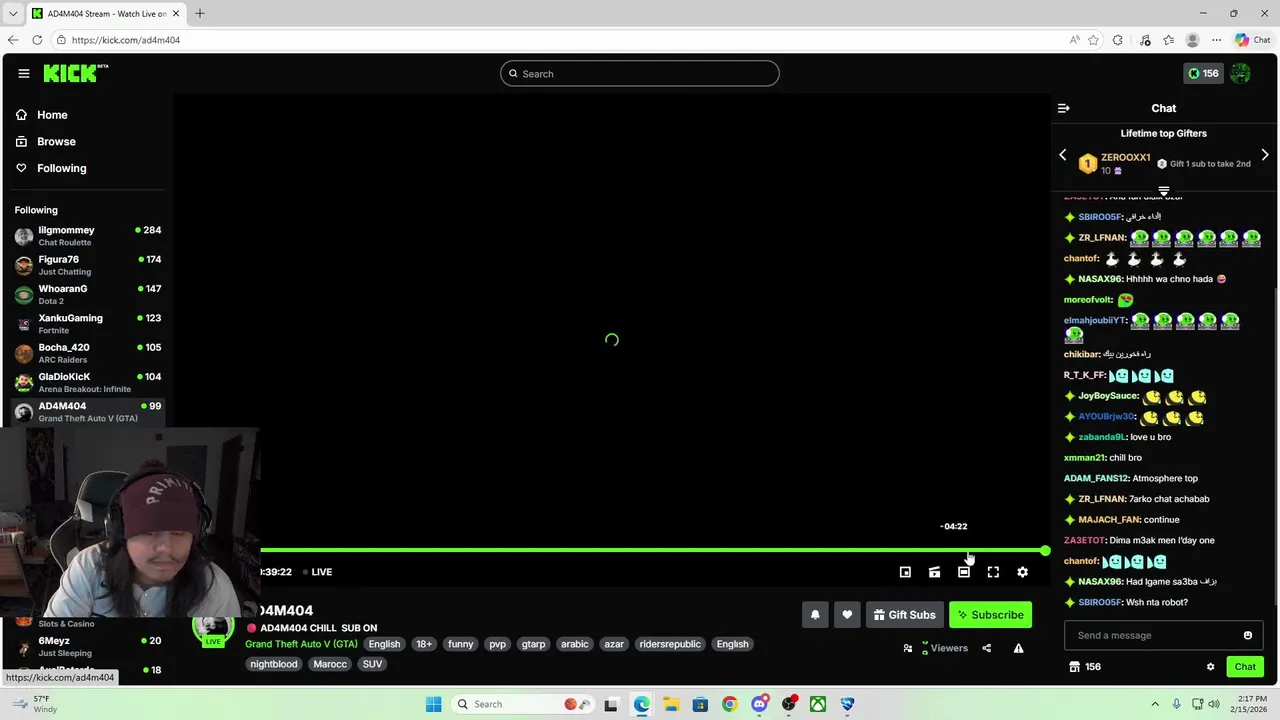Open Grand Theft Auto V (GTA) category link
Image resolution: width=1280 pixels, height=720 pixels.
click(301, 644)
